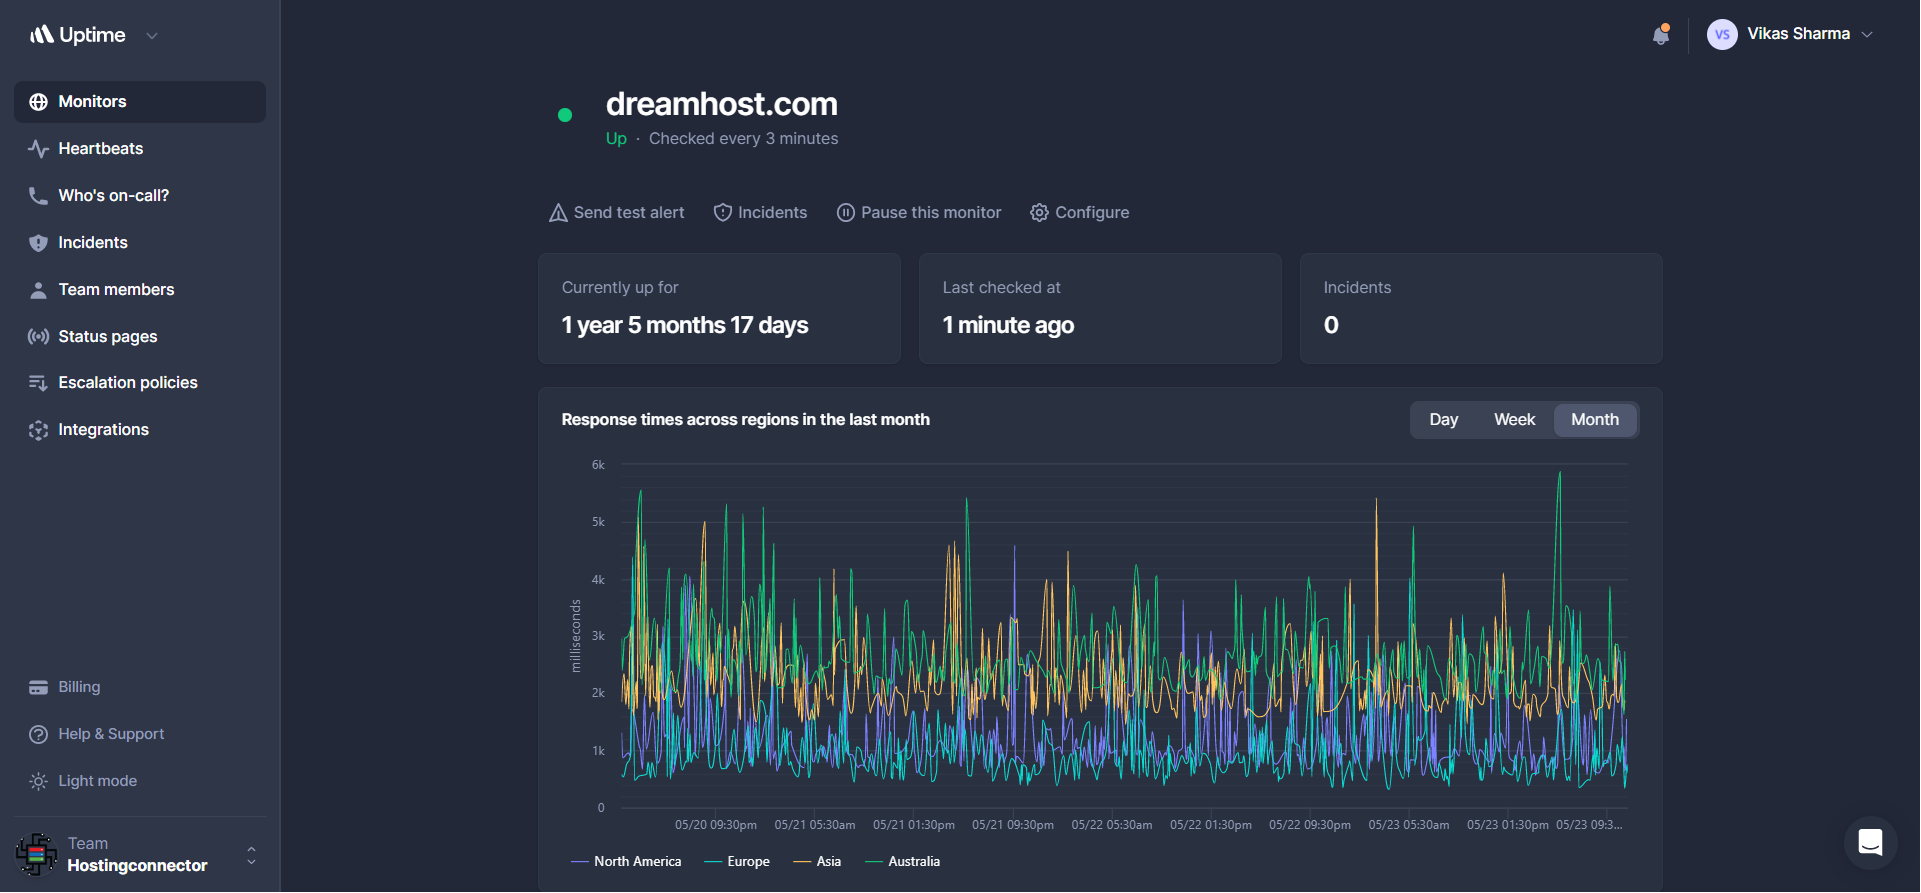Click the Status pages broadcast icon

pyautogui.click(x=38, y=337)
